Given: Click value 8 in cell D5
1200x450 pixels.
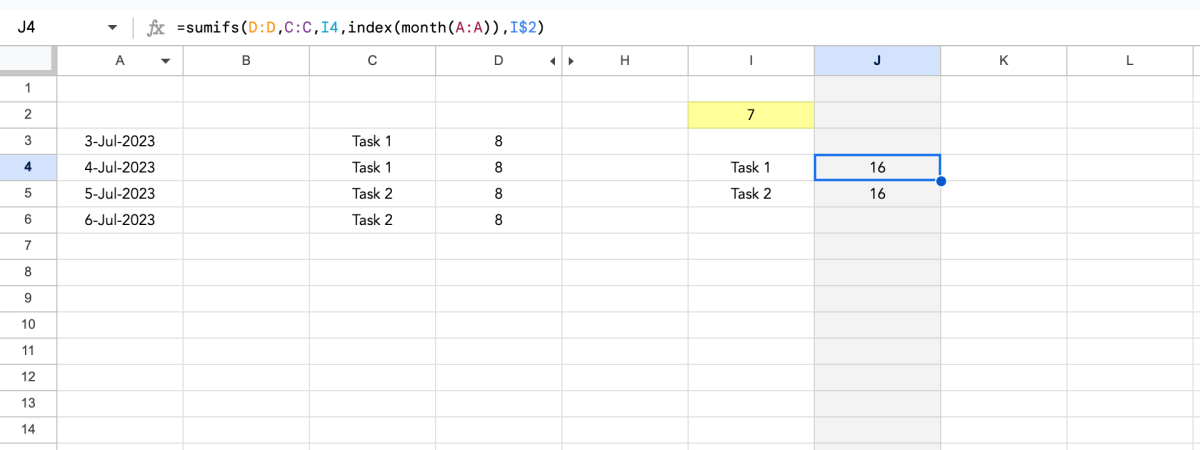Looking at the screenshot, I should pos(498,193).
